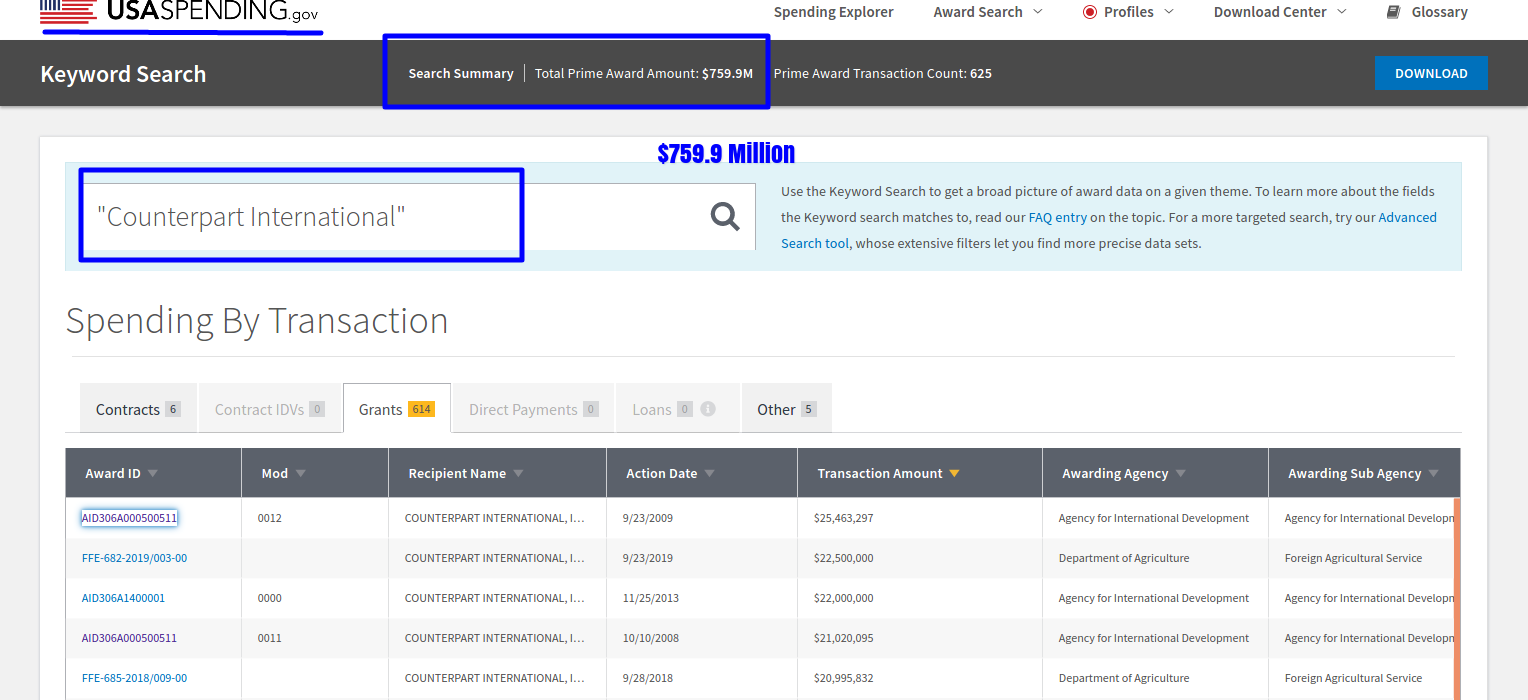Click the action date 9/23/2009
Viewport: 1528px width, 700px height.
pos(648,518)
